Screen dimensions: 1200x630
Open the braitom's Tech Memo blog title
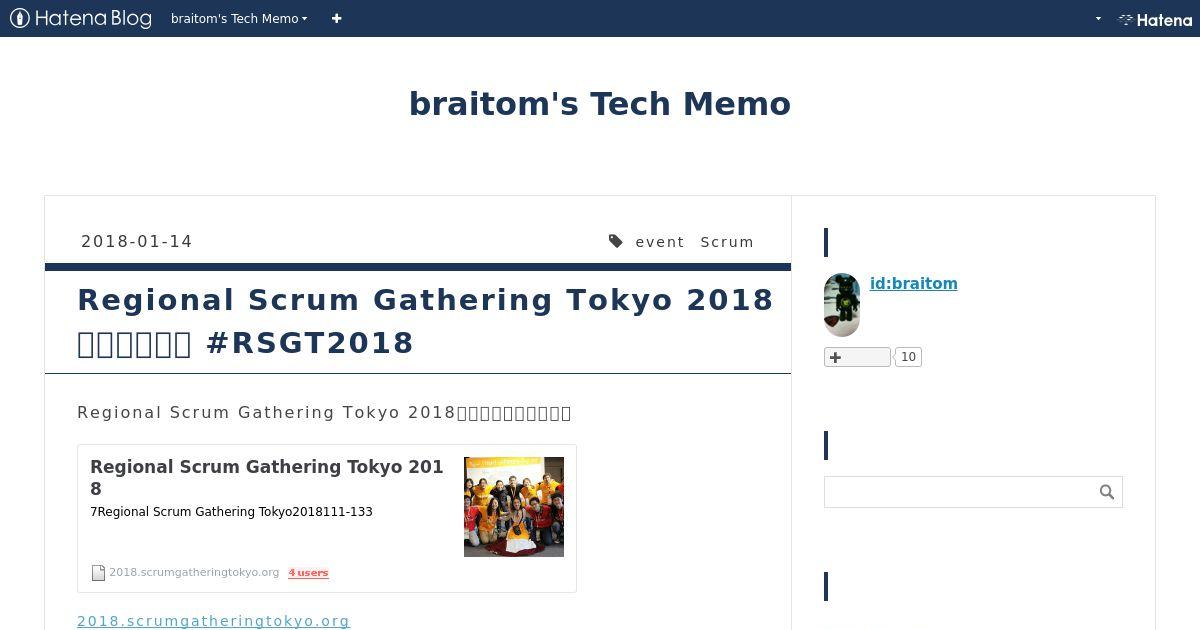click(600, 103)
